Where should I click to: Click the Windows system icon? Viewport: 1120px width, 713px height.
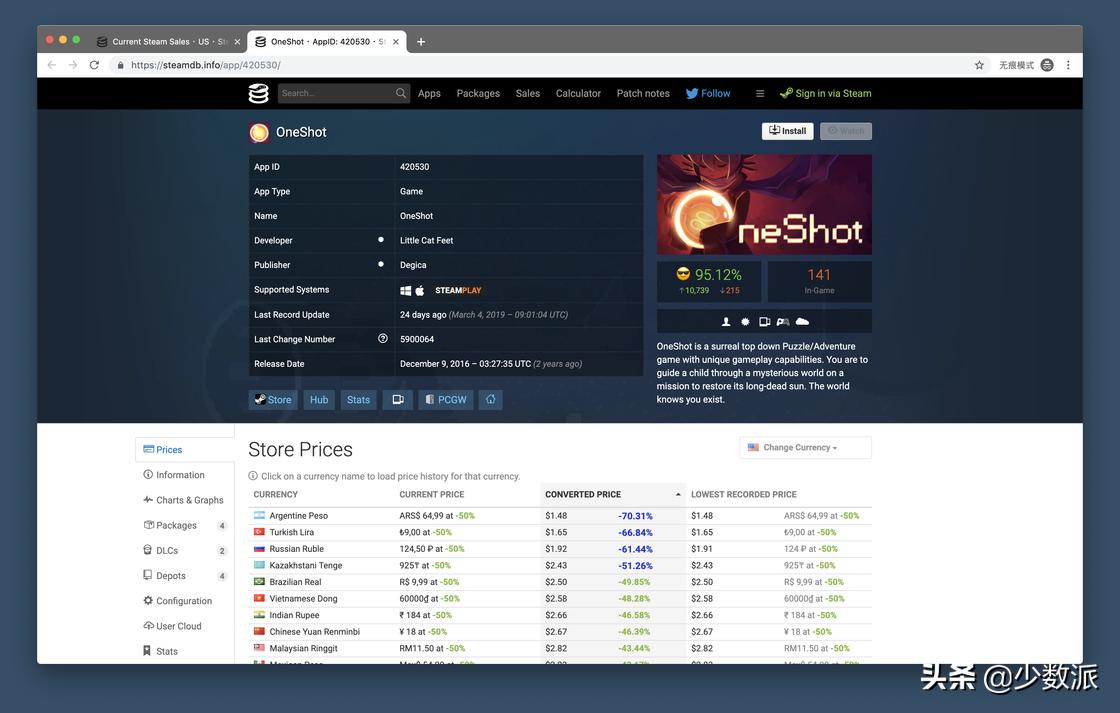[x=406, y=290]
